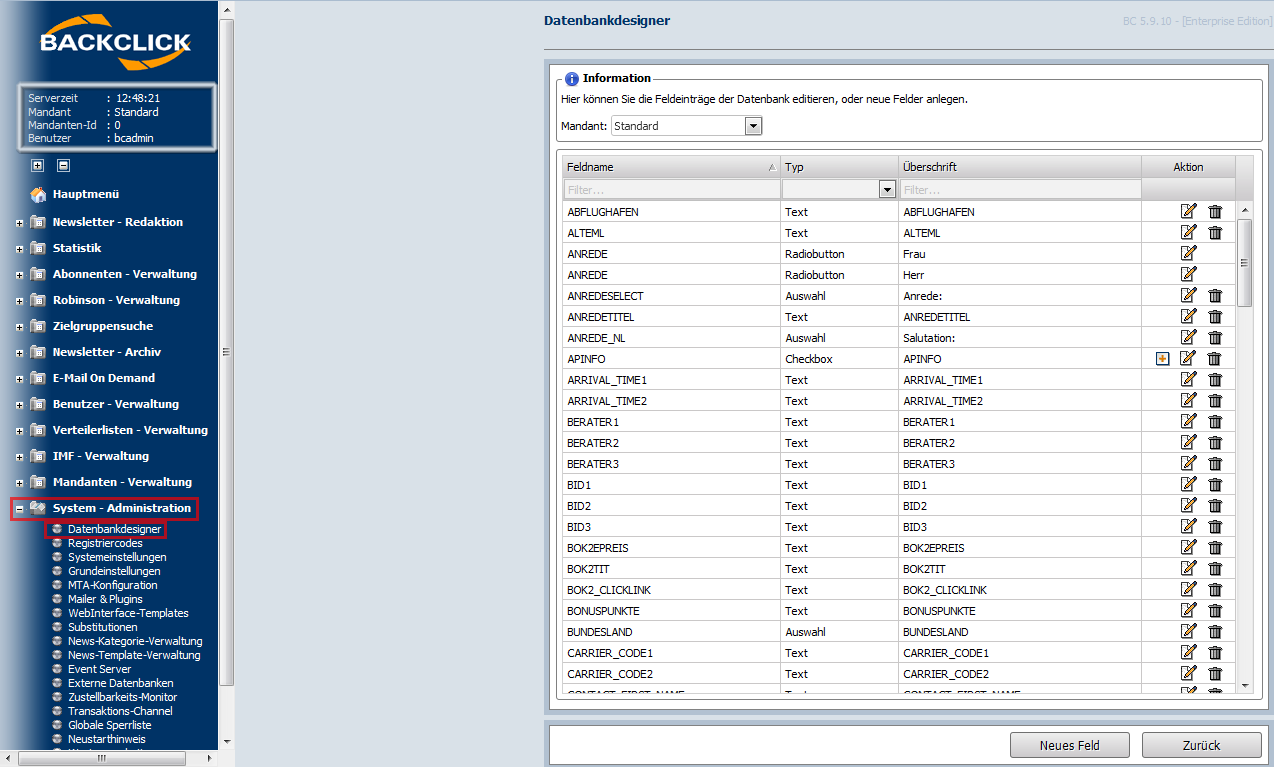Open MTA-Konfiguration menu item
Viewport: 1274px width, 767px height.
coord(112,585)
